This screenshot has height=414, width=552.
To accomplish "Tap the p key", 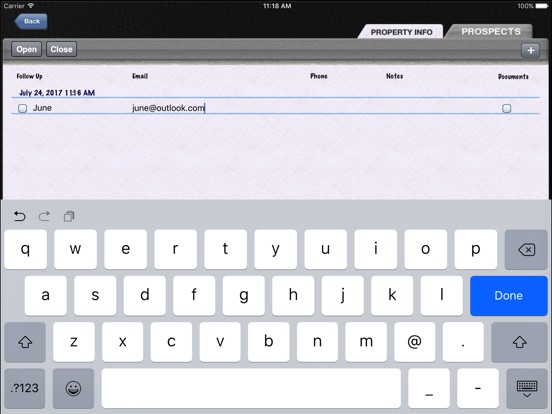I will pos(476,250).
